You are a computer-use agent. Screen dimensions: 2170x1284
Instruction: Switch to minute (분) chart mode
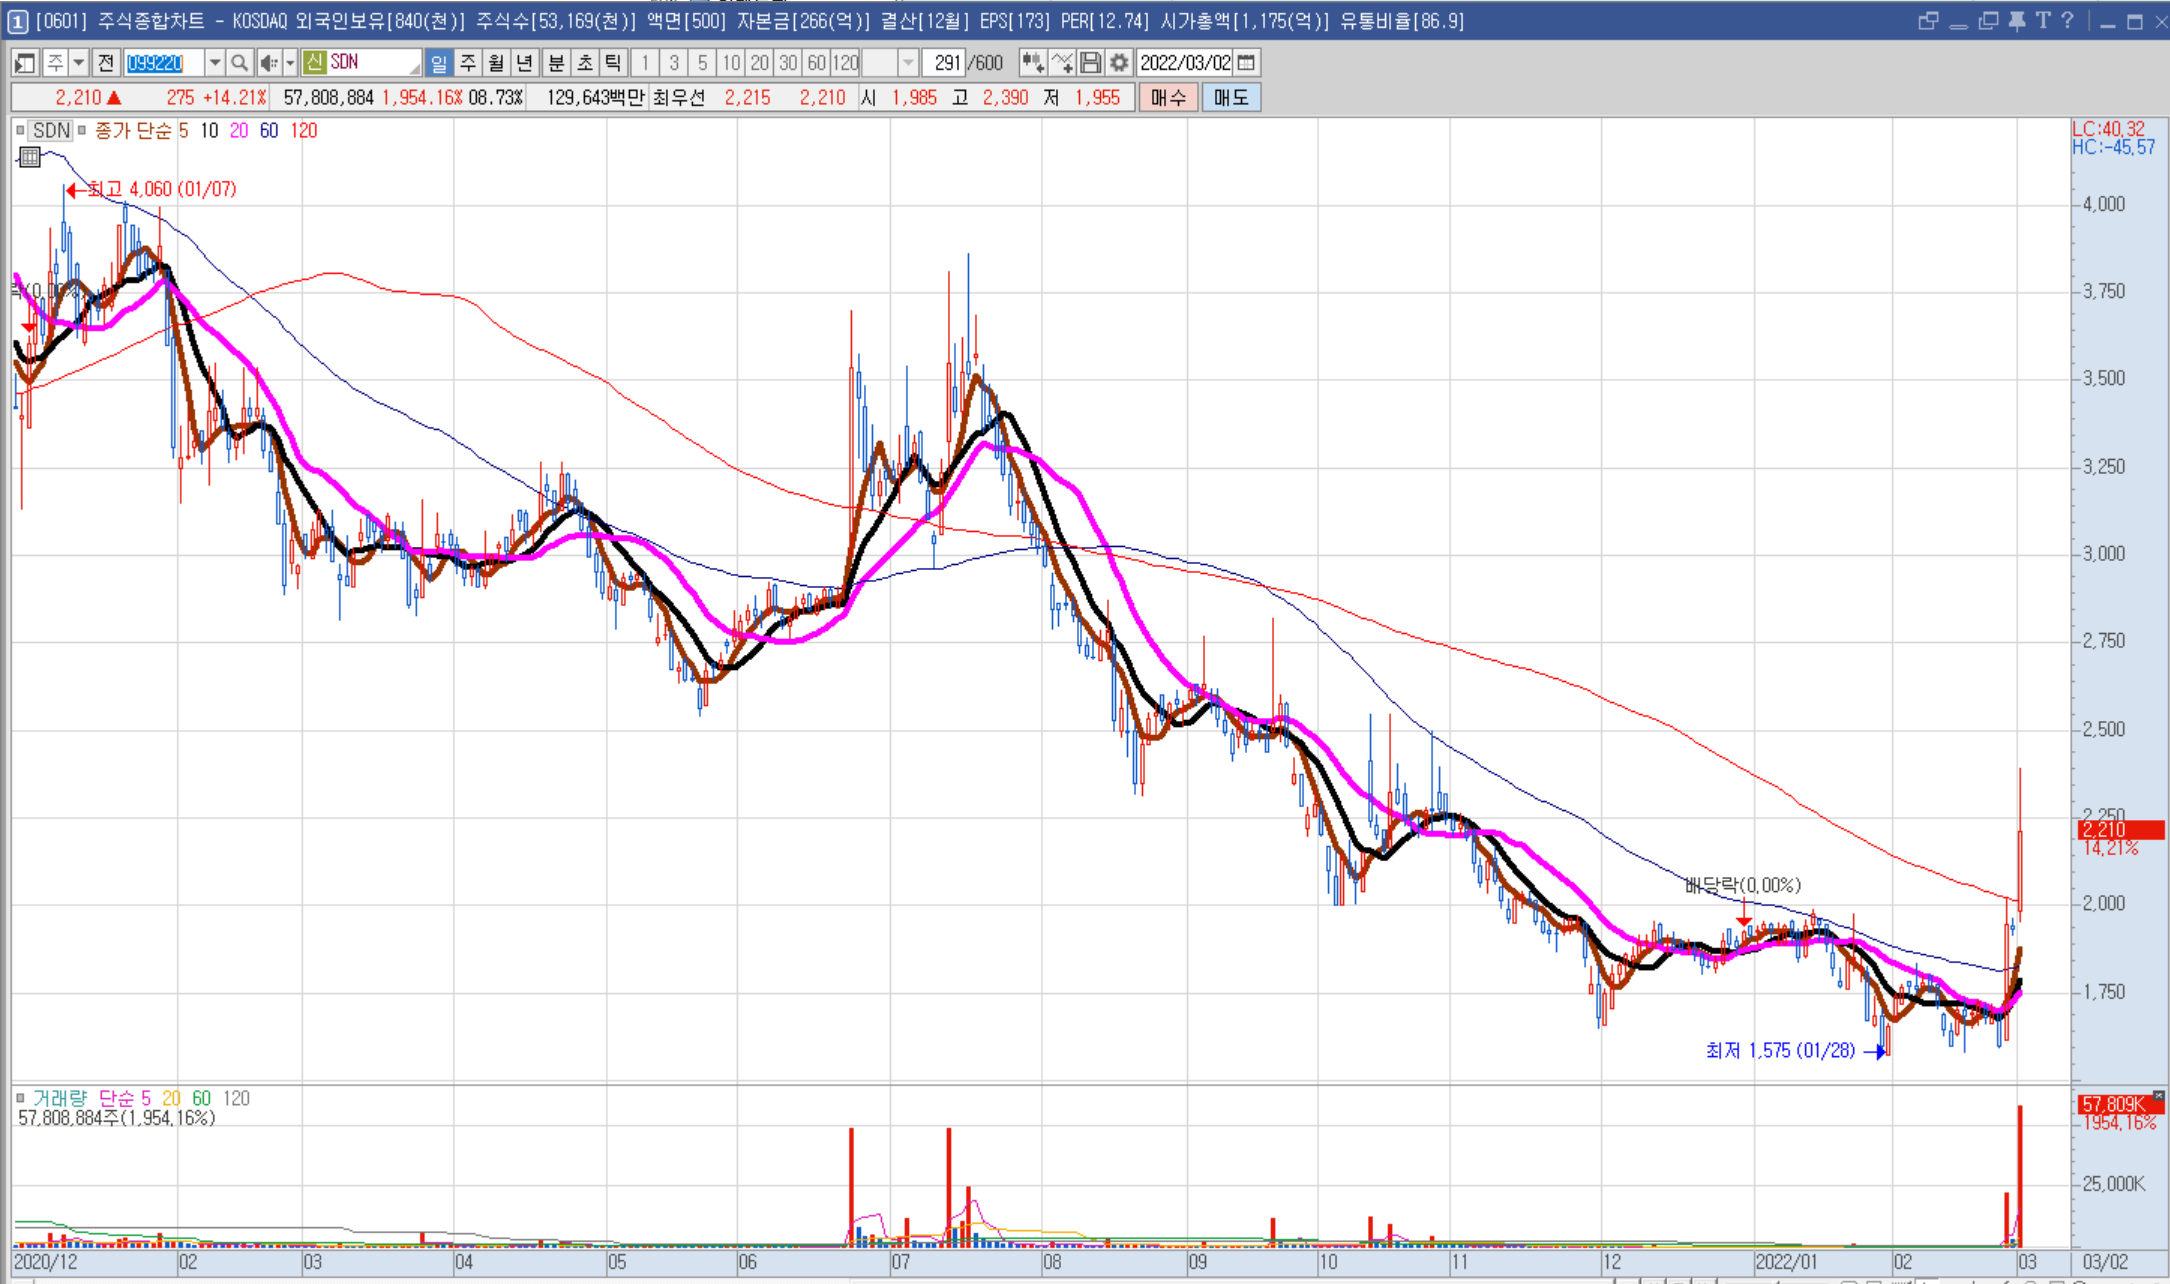(556, 63)
